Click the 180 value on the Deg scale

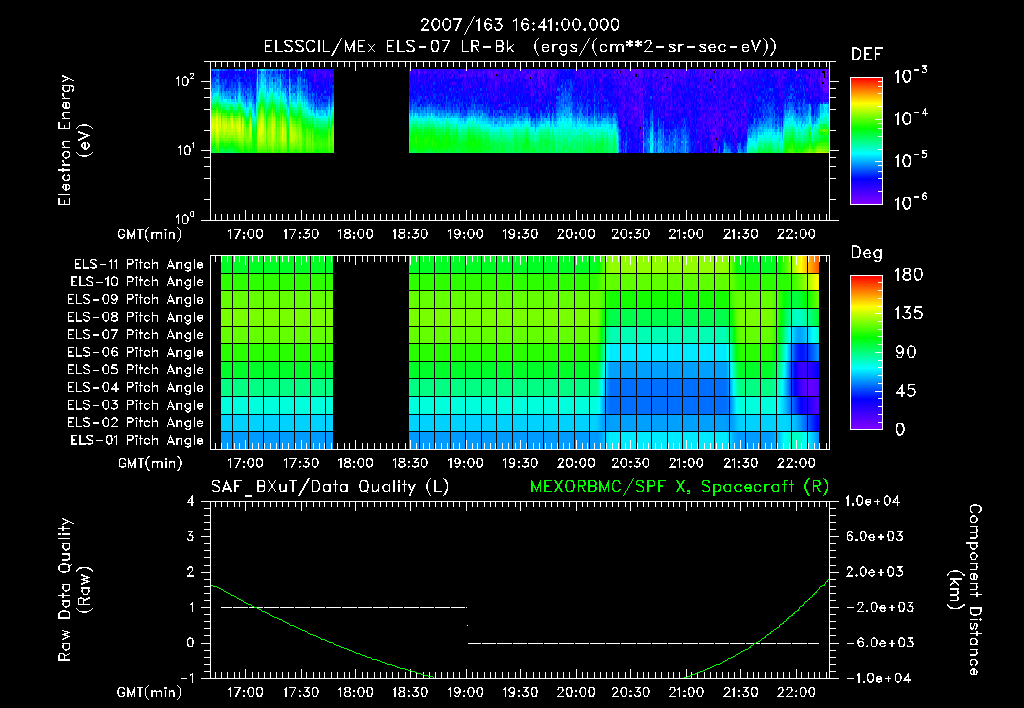pyautogui.click(x=908, y=274)
